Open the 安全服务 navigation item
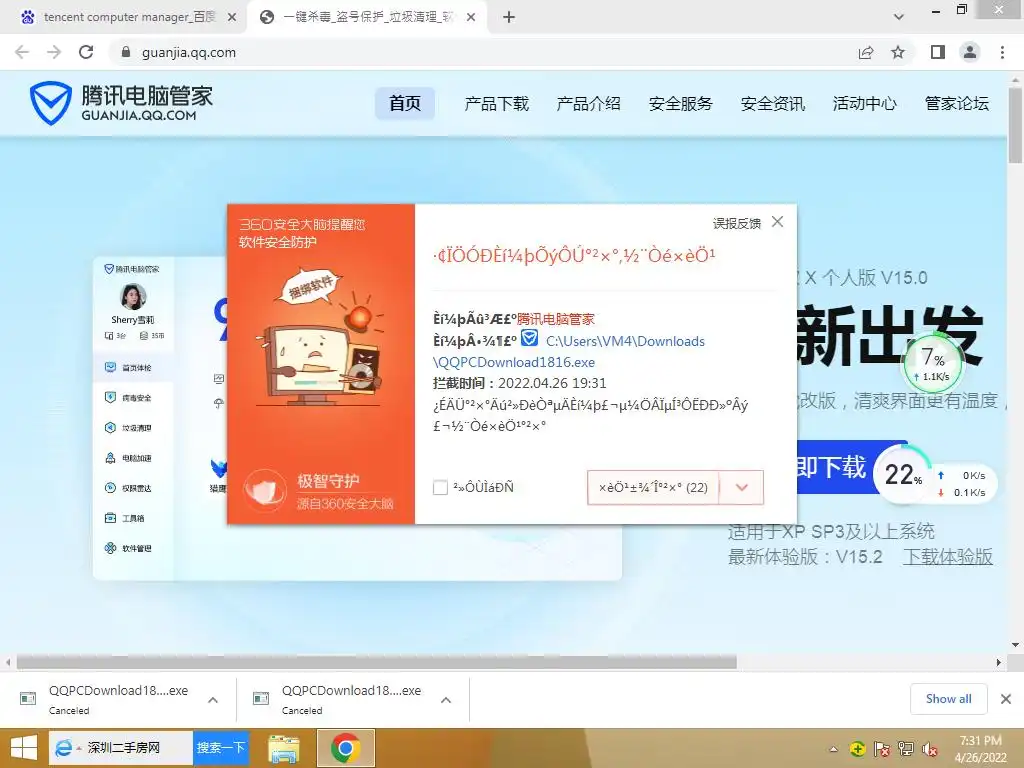Viewport: 1024px width, 768px height. pyautogui.click(x=680, y=103)
